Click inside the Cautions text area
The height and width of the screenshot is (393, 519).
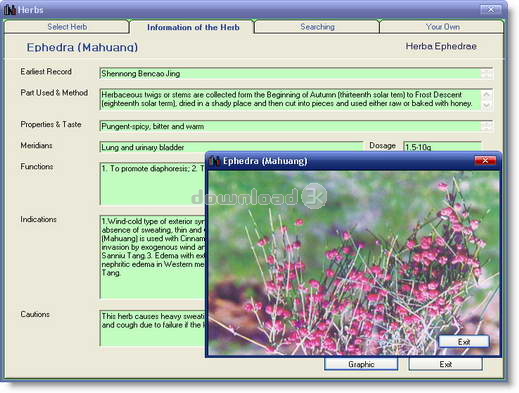pos(153,328)
